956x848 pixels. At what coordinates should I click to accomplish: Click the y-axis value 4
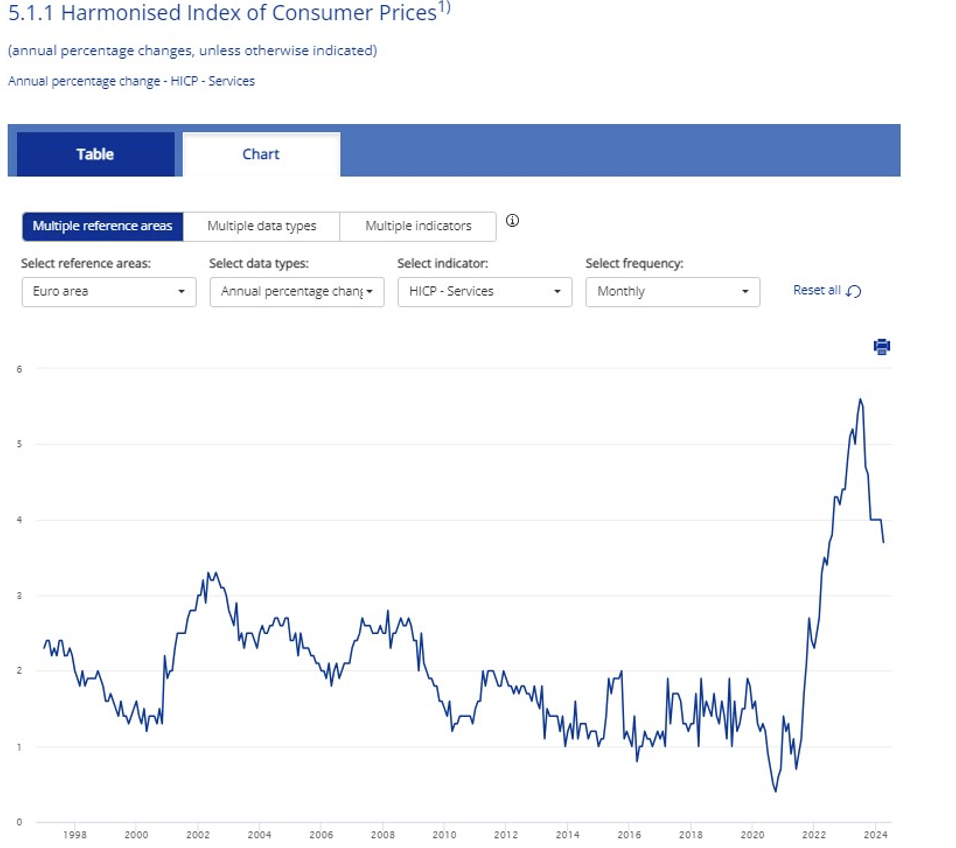click(20, 520)
